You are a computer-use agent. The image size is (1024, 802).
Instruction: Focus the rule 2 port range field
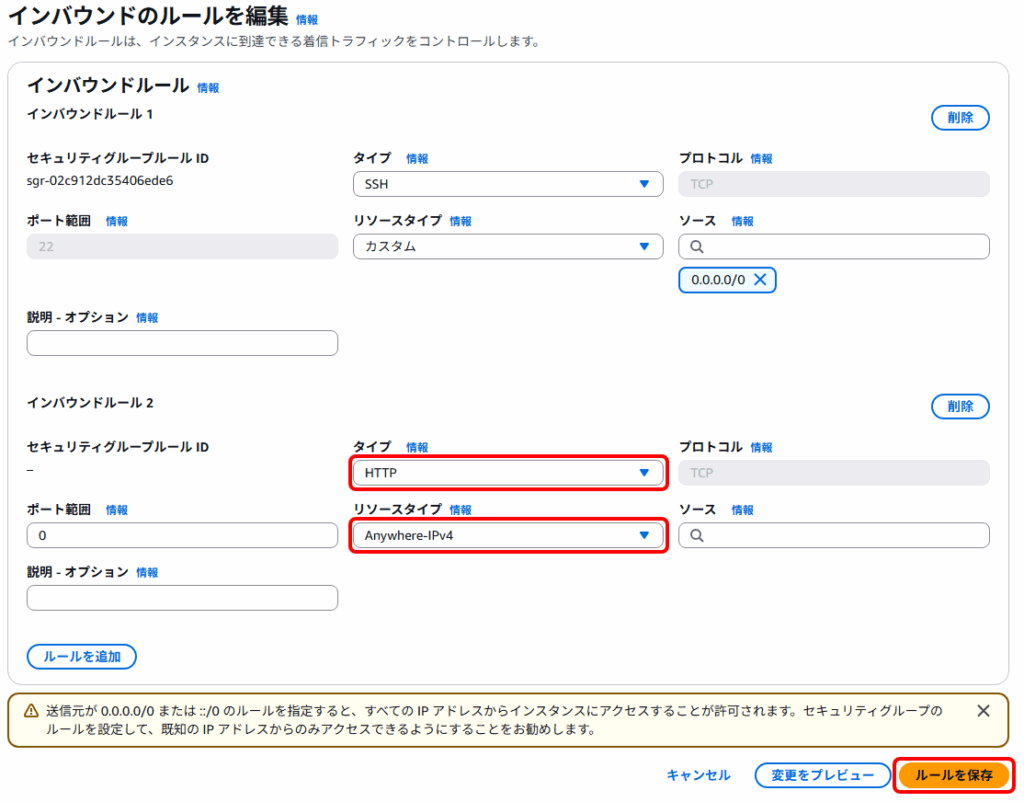pyautogui.click(x=182, y=536)
